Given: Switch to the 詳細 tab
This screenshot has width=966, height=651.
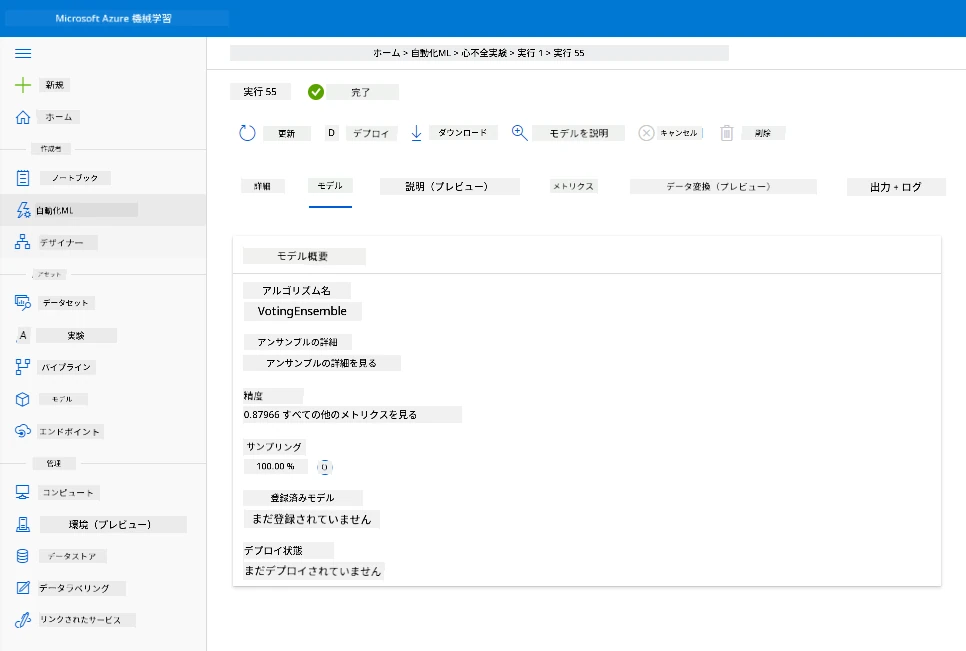Looking at the screenshot, I should pos(262,186).
